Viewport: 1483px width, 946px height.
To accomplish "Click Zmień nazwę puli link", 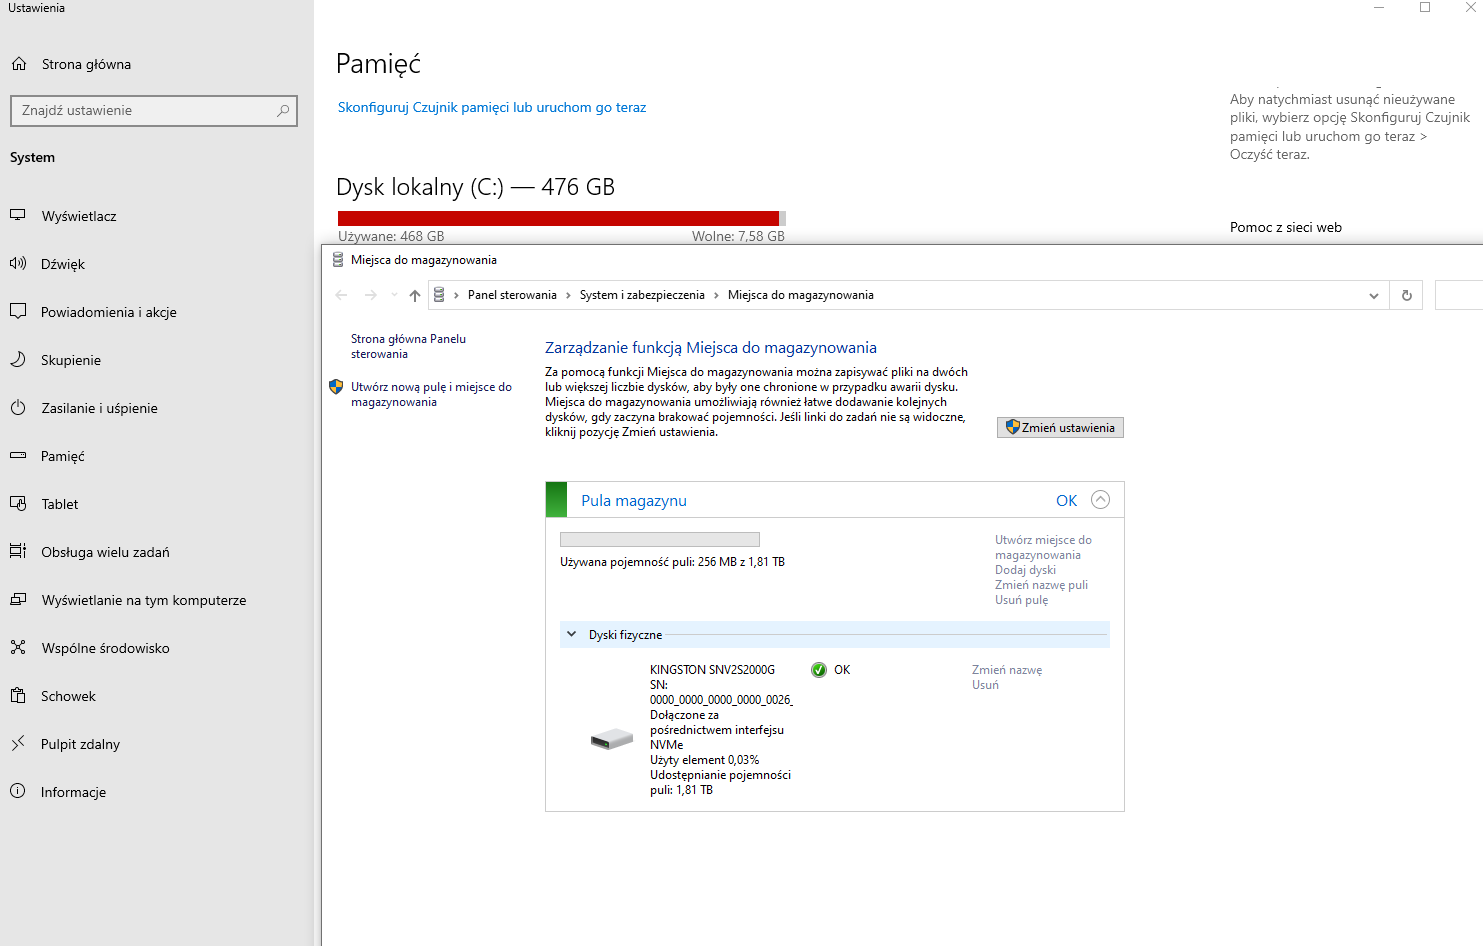I will click(x=1041, y=585).
